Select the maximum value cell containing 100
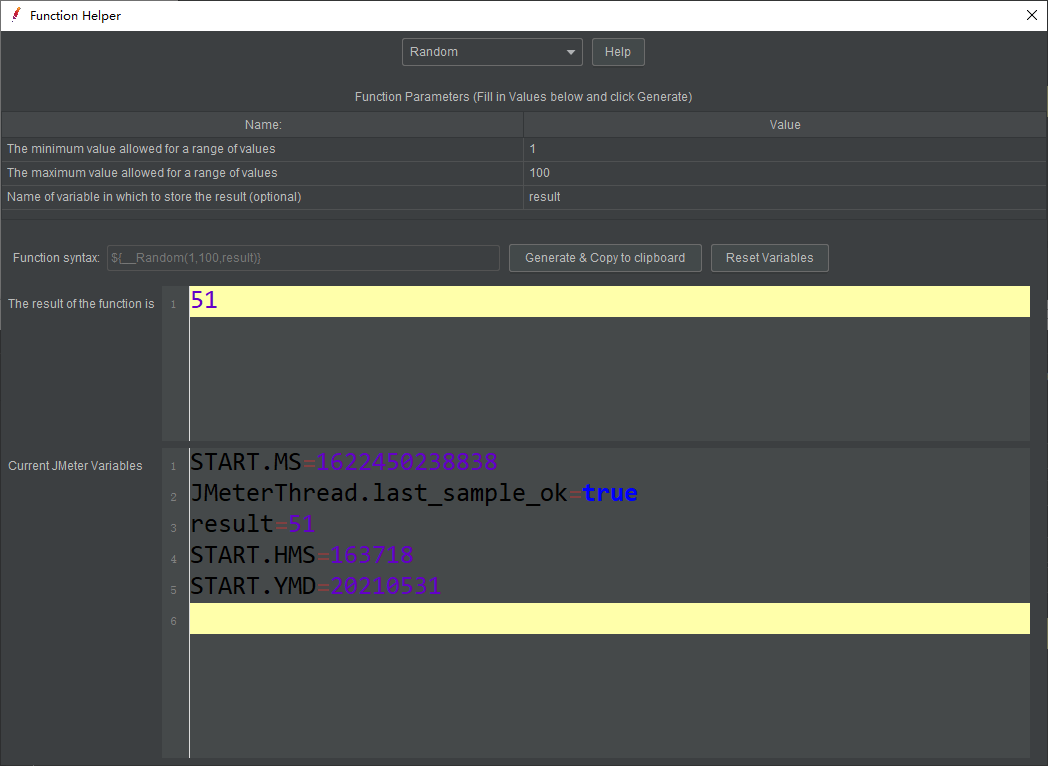 click(785, 173)
